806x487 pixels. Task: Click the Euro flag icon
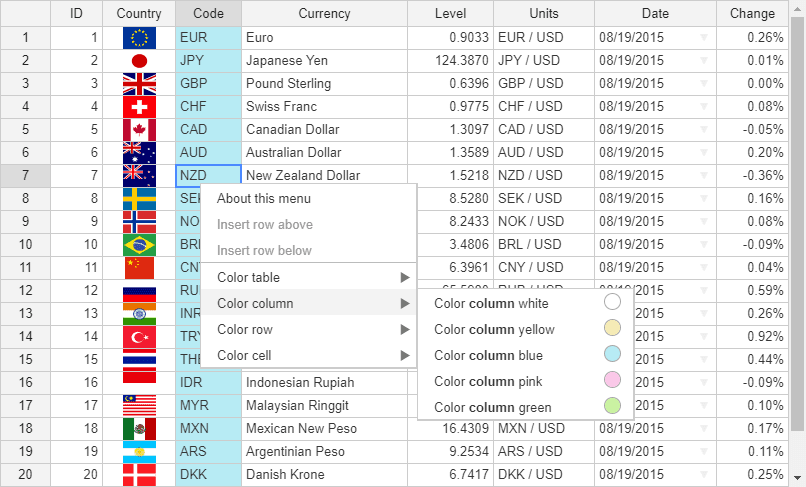[x=139, y=38]
